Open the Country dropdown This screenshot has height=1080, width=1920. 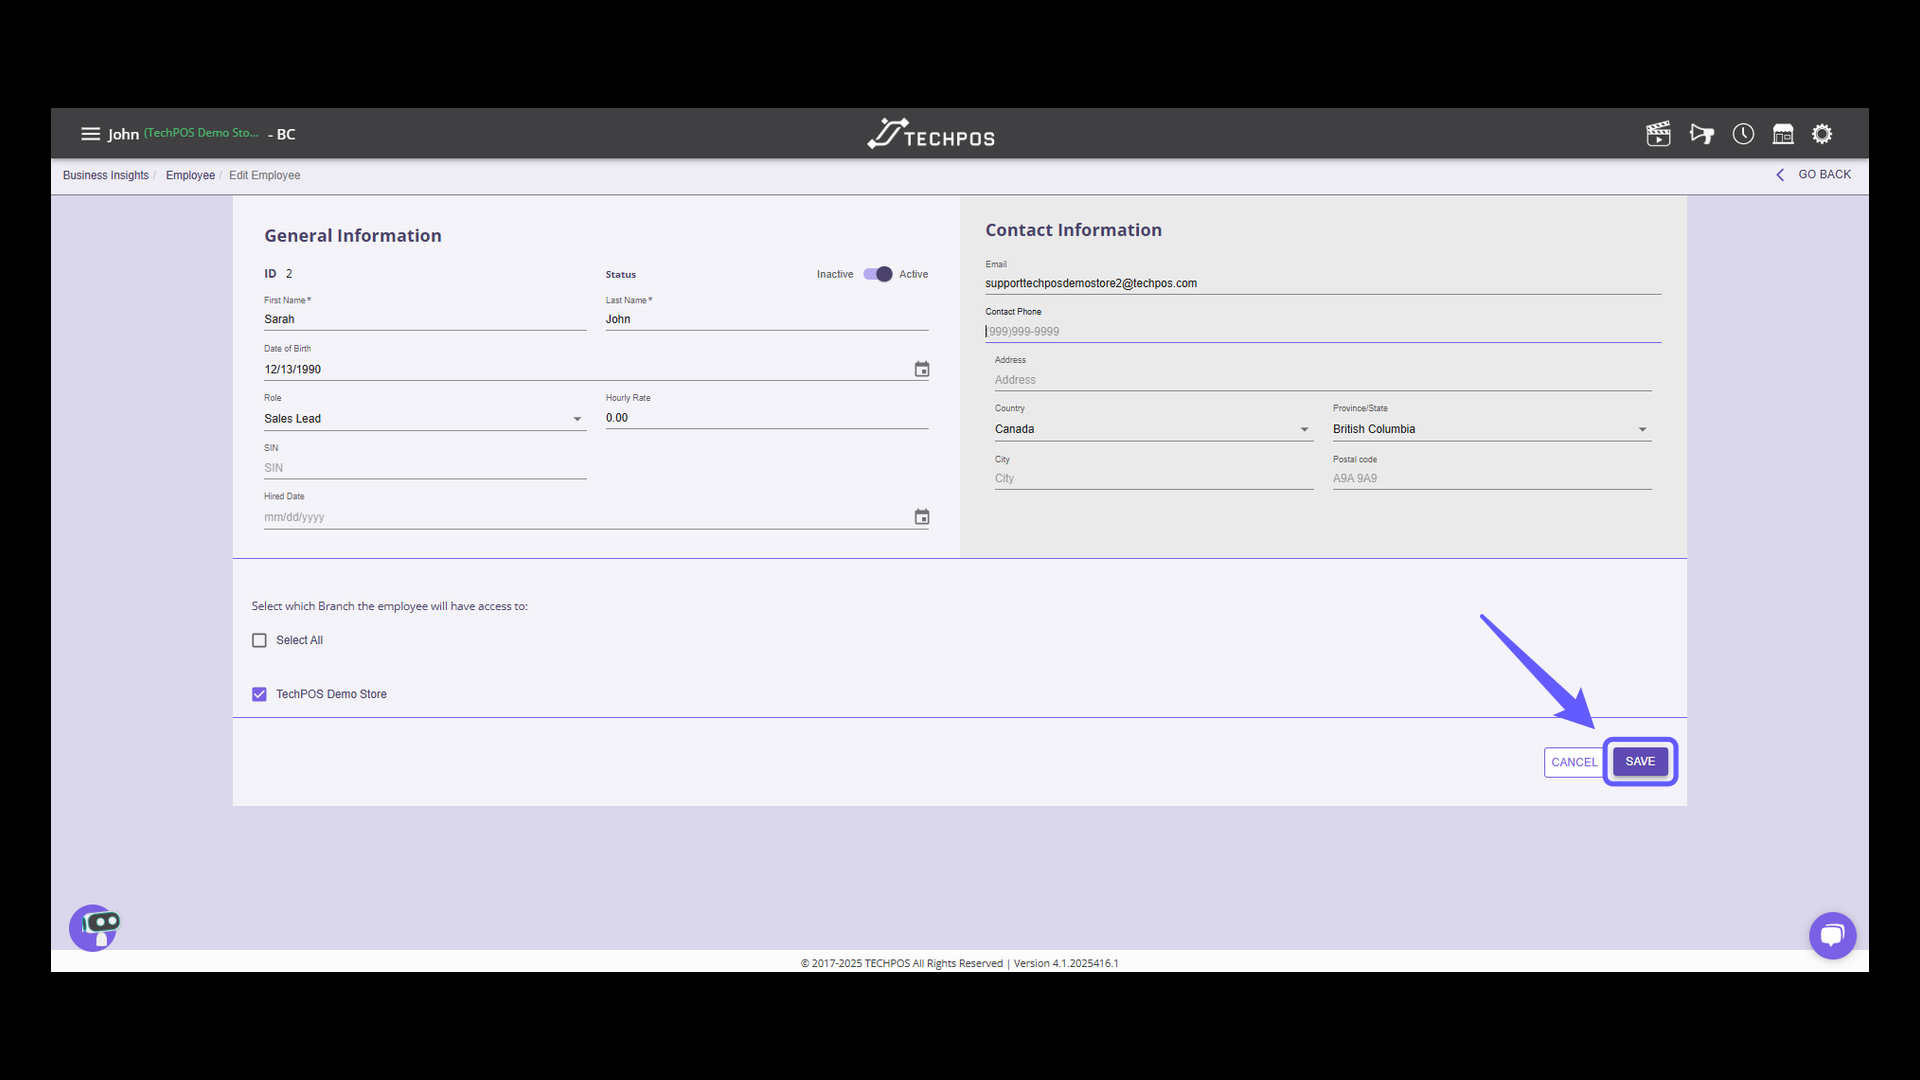coord(1303,428)
